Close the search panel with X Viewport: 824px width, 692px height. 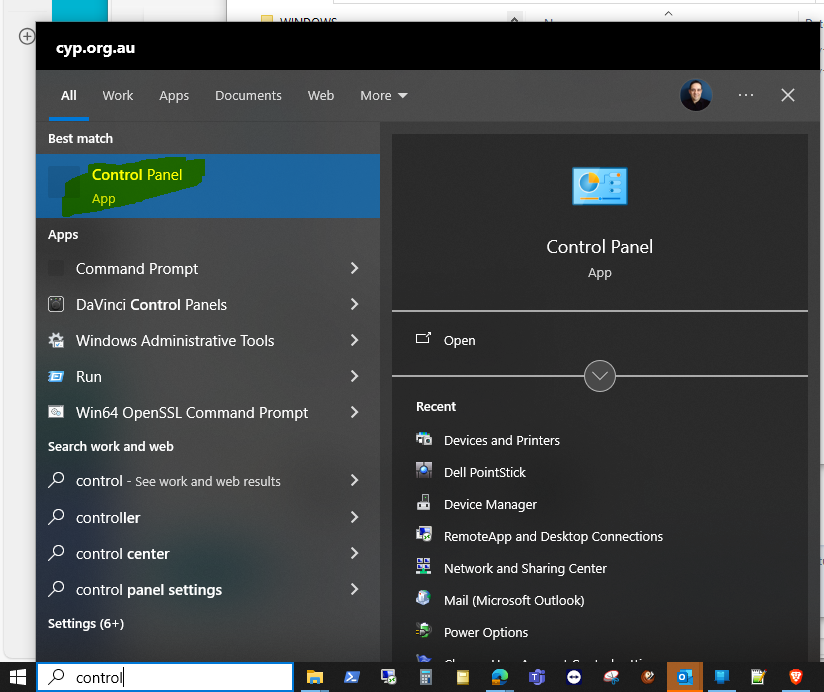pos(788,95)
